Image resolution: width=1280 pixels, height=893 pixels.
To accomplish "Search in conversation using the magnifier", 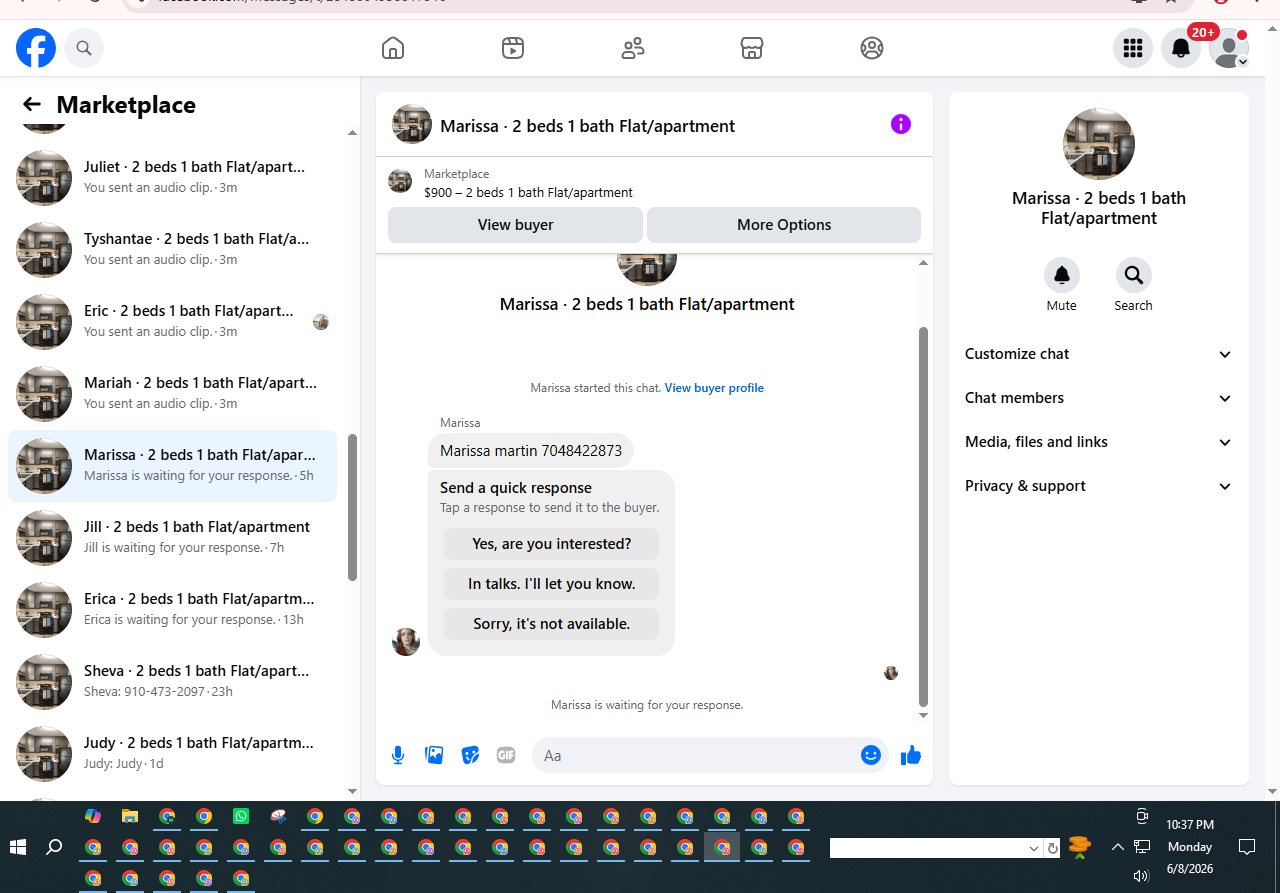I will 1134,275.
